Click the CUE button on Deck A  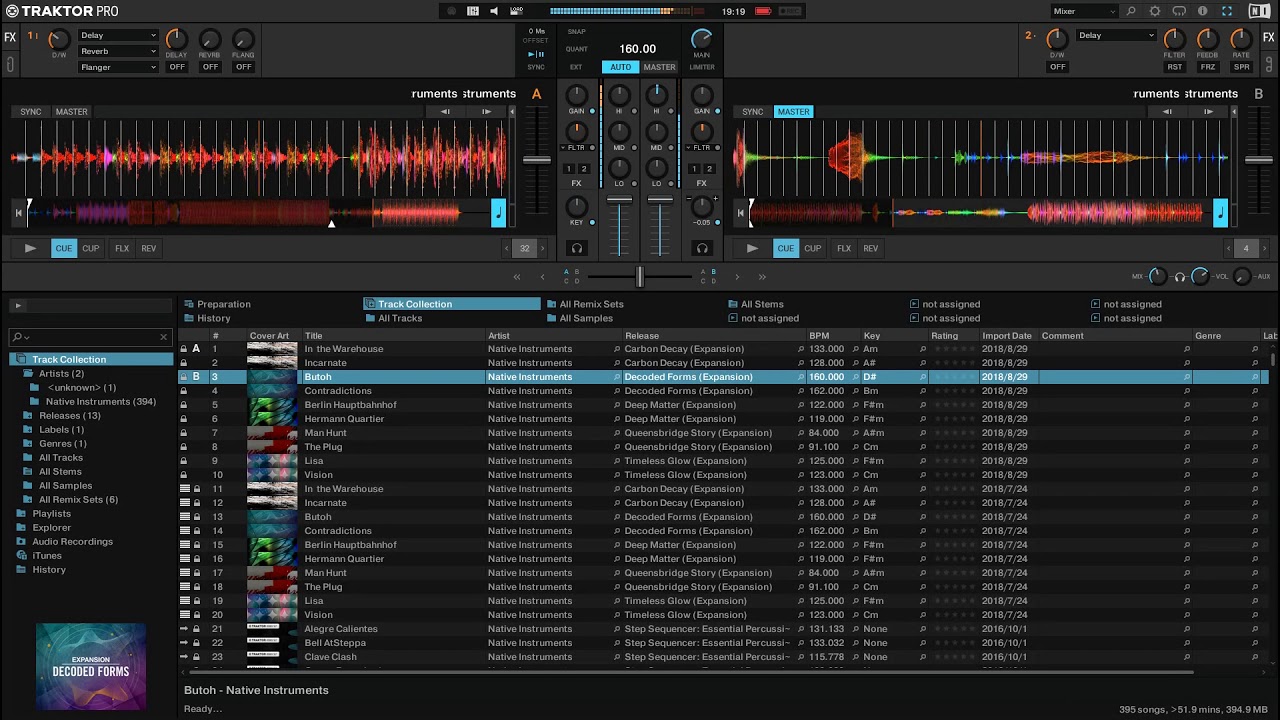click(64, 248)
